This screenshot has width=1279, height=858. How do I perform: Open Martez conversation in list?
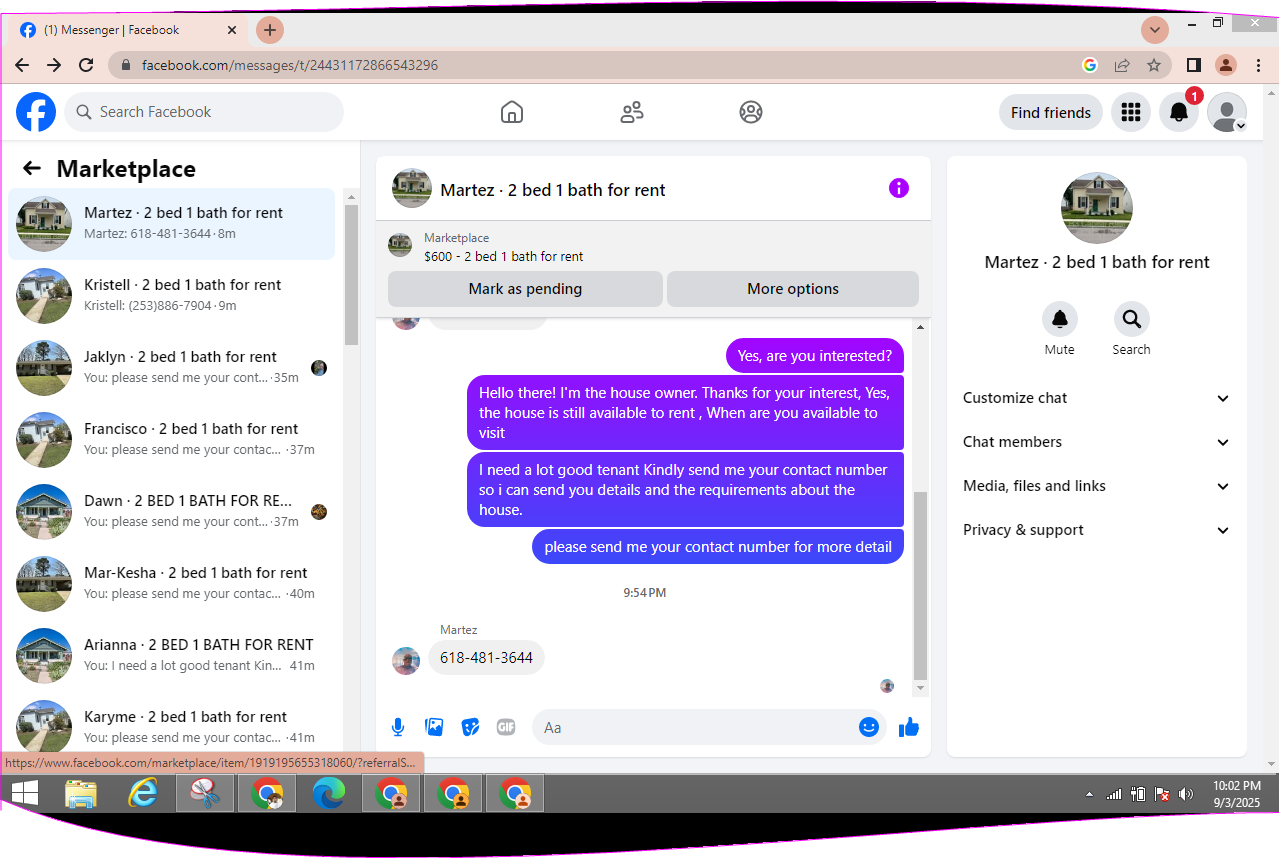pos(172,223)
